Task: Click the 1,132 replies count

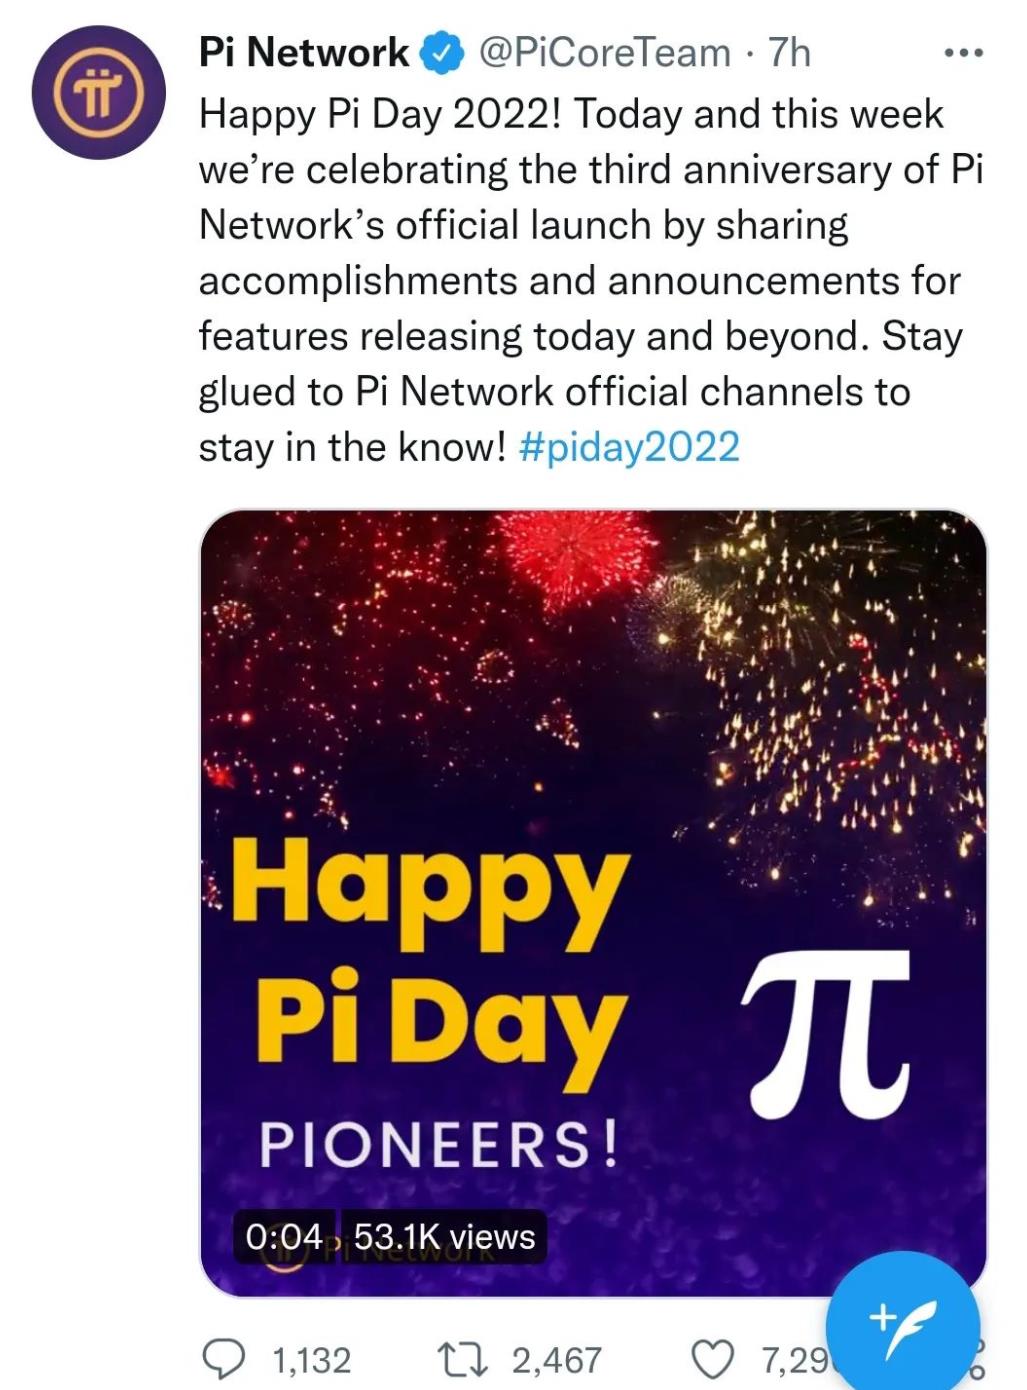Action: (311, 1360)
